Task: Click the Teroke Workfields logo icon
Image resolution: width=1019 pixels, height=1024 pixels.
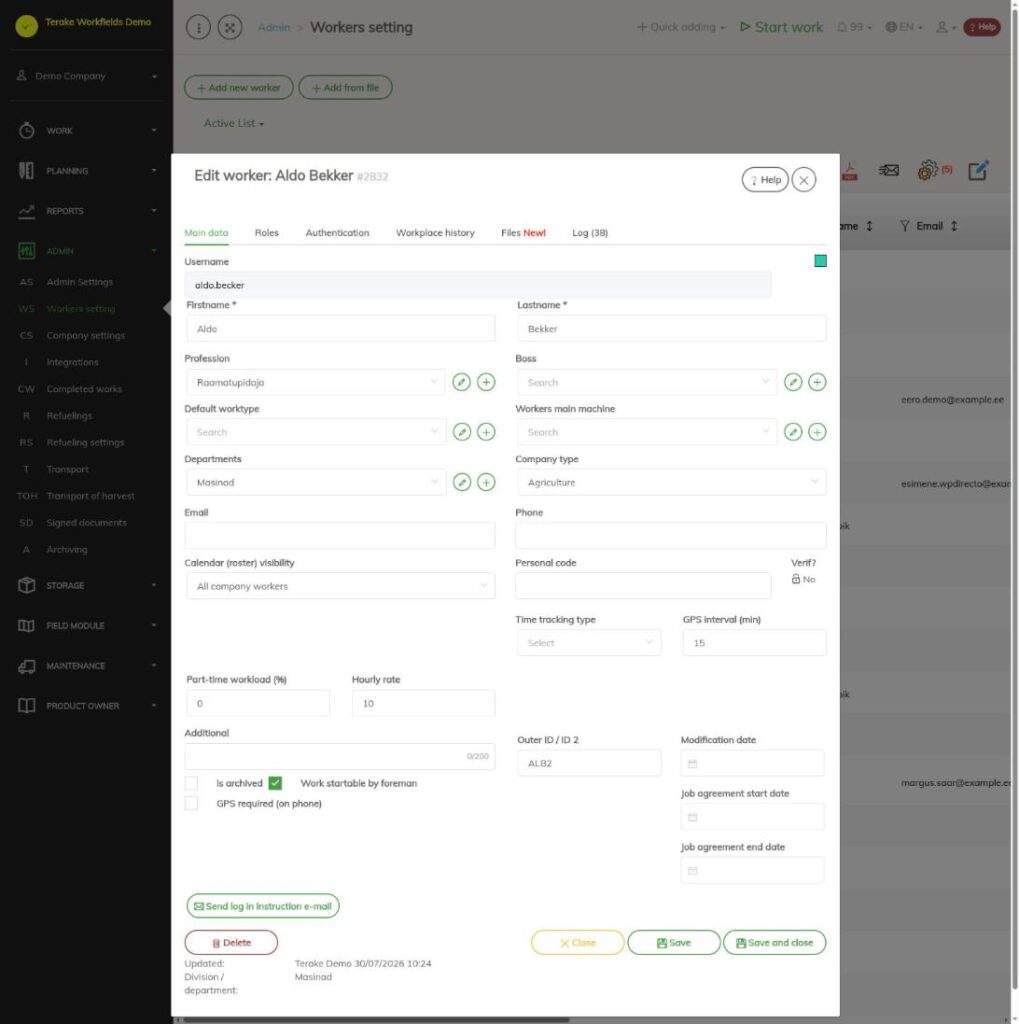Action: click(x=27, y=25)
